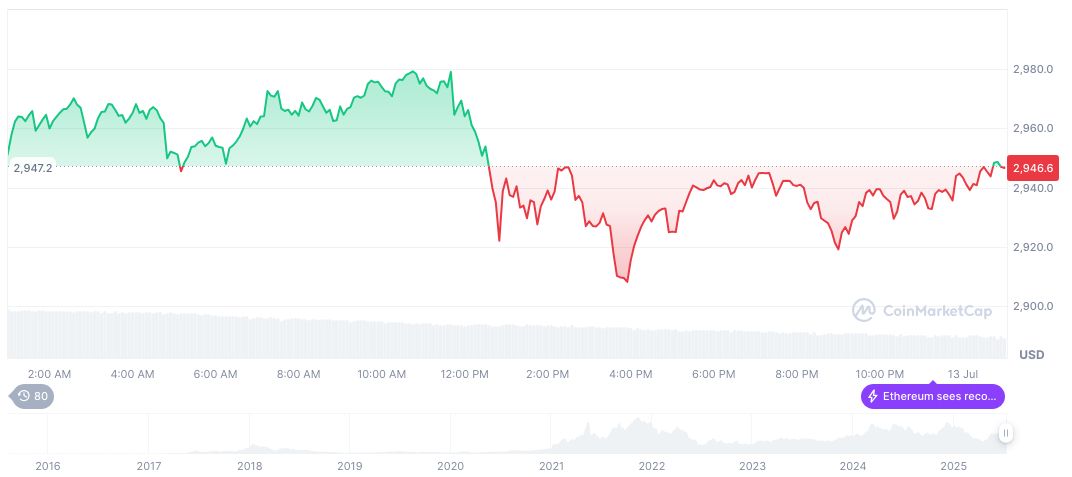Click the CoinMarketCap watermark logo

[x=922, y=311]
